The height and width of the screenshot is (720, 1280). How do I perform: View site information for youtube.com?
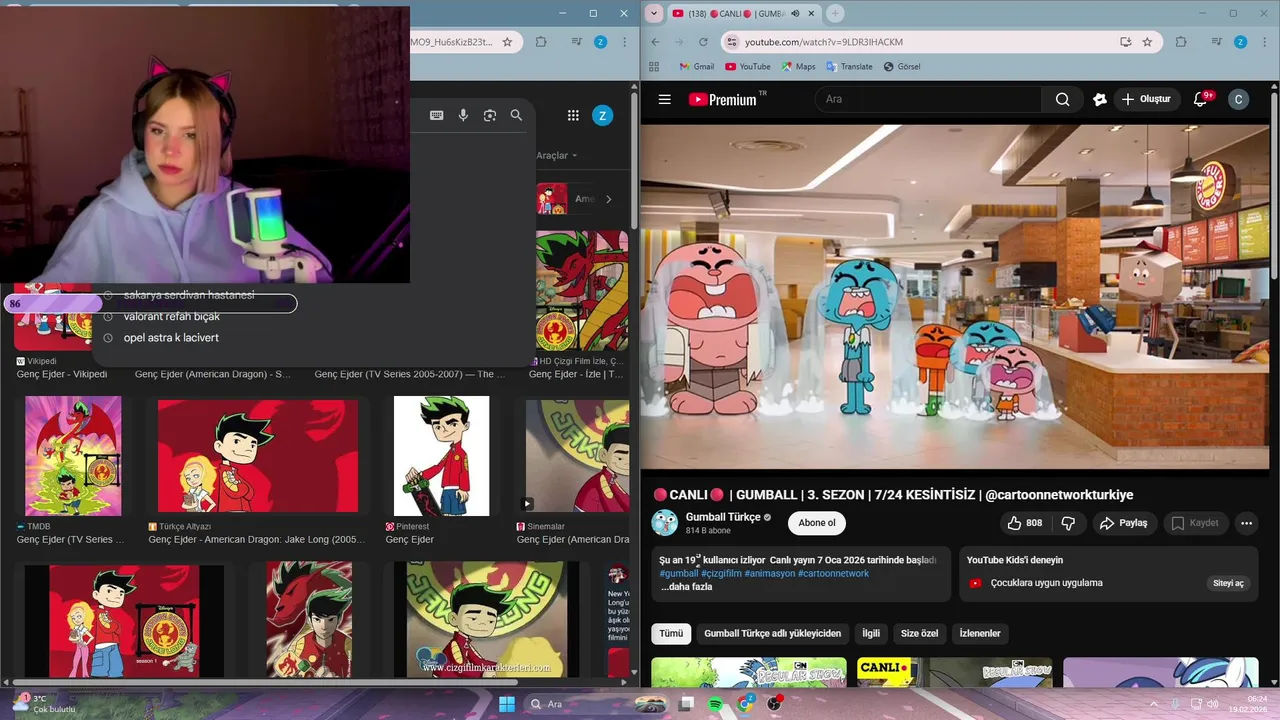[732, 42]
